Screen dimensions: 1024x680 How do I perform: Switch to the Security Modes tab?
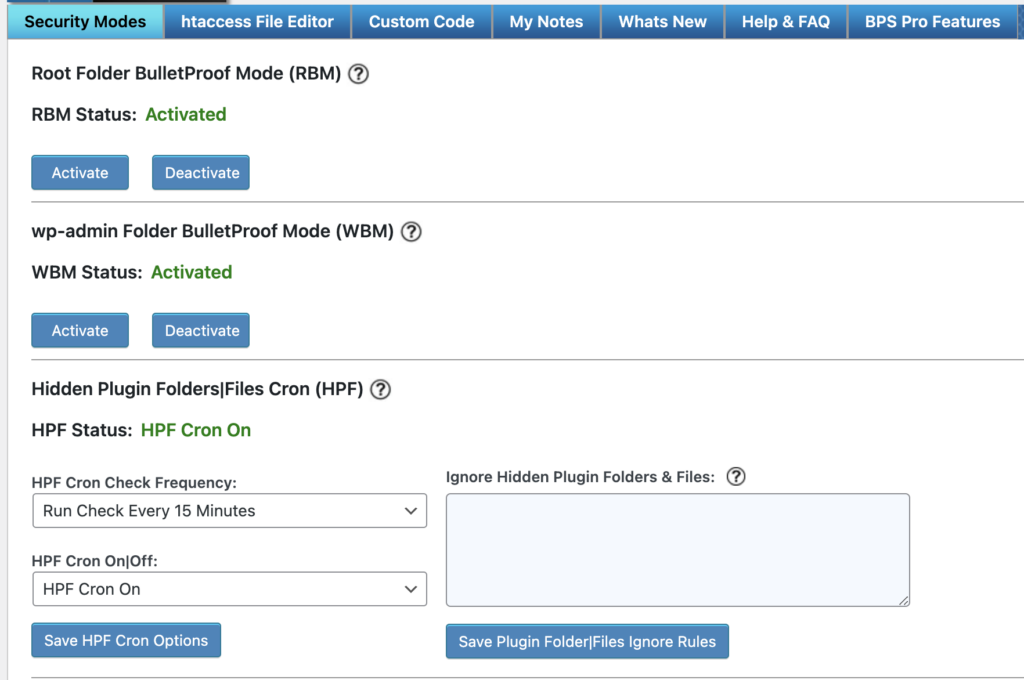(86, 22)
